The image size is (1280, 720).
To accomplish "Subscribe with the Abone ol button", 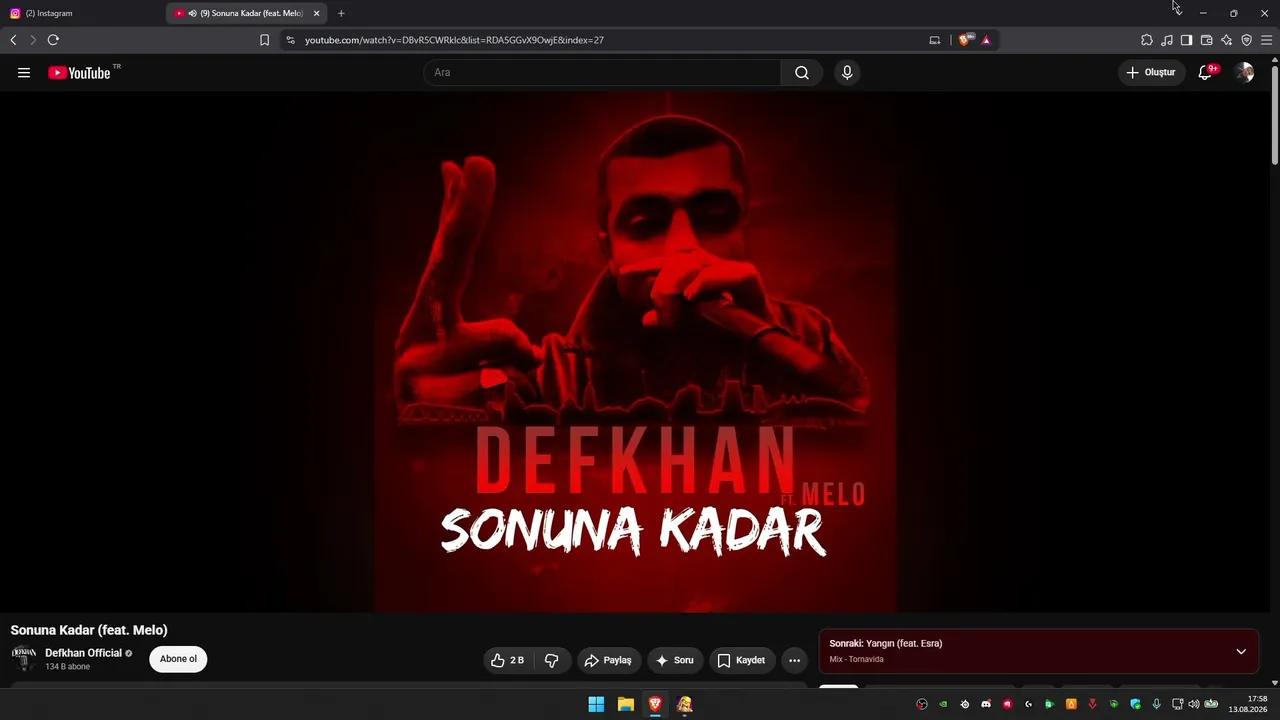I will (x=178, y=659).
